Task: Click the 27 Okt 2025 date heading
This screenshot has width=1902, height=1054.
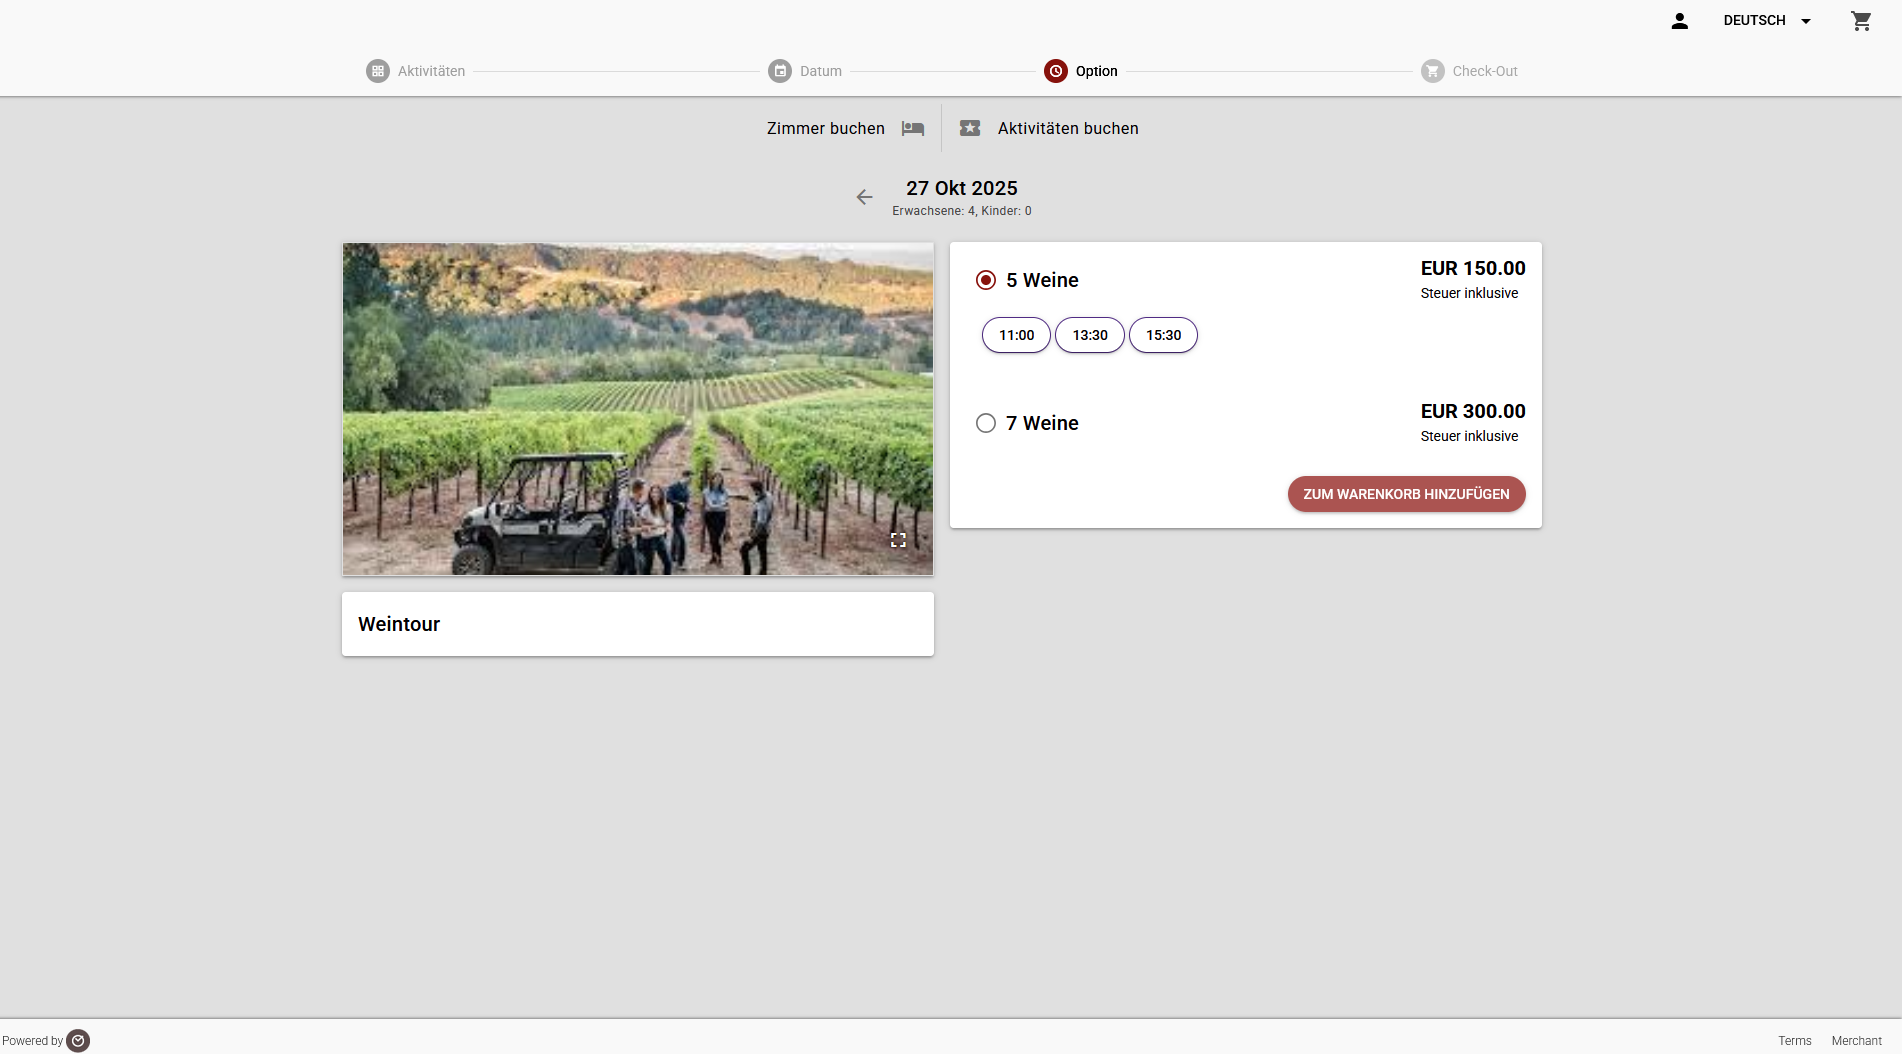Action: [x=962, y=188]
